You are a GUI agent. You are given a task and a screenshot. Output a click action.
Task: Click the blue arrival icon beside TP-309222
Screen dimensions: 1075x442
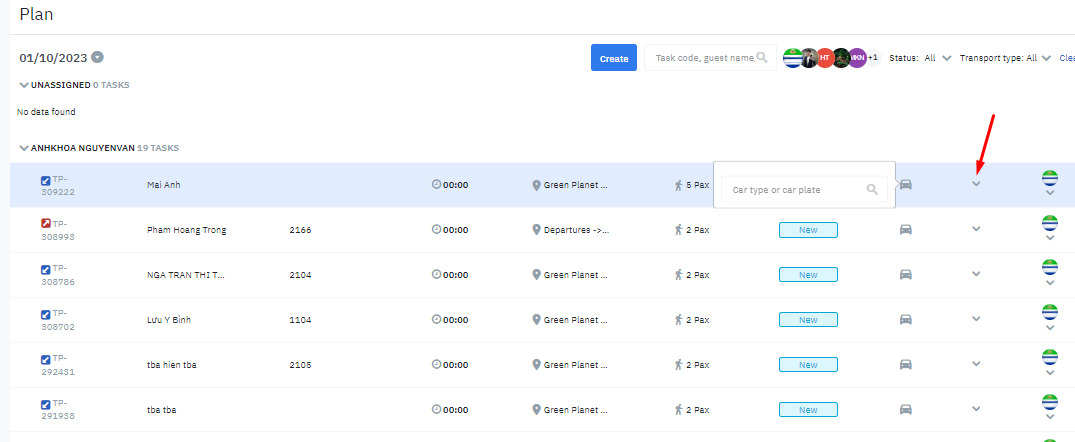pos(46,181)
